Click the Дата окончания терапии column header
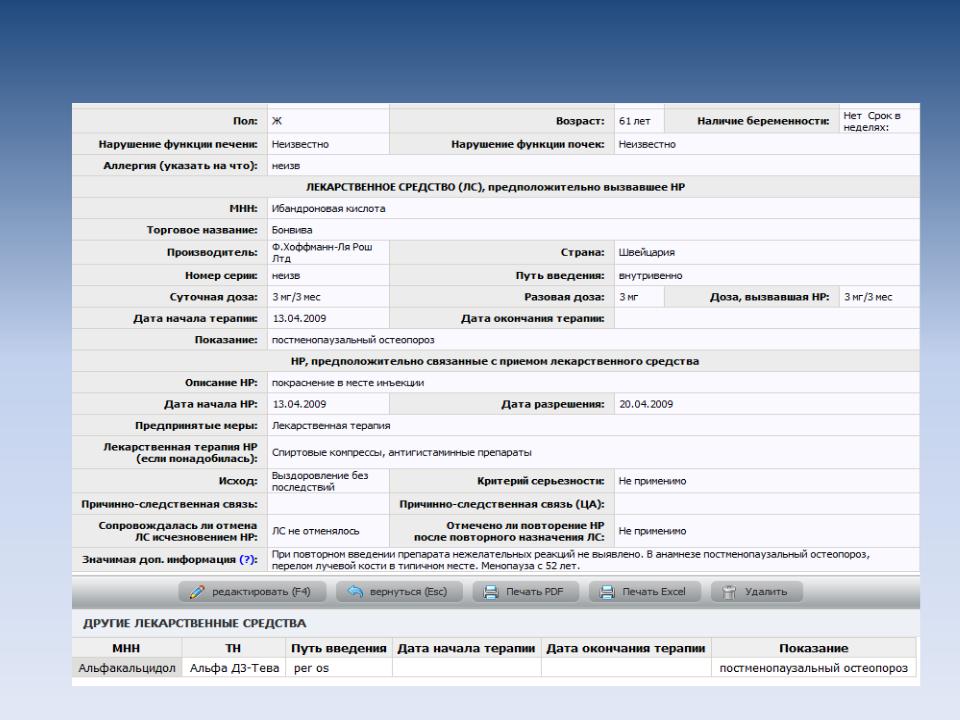 [x=626, y=649]
